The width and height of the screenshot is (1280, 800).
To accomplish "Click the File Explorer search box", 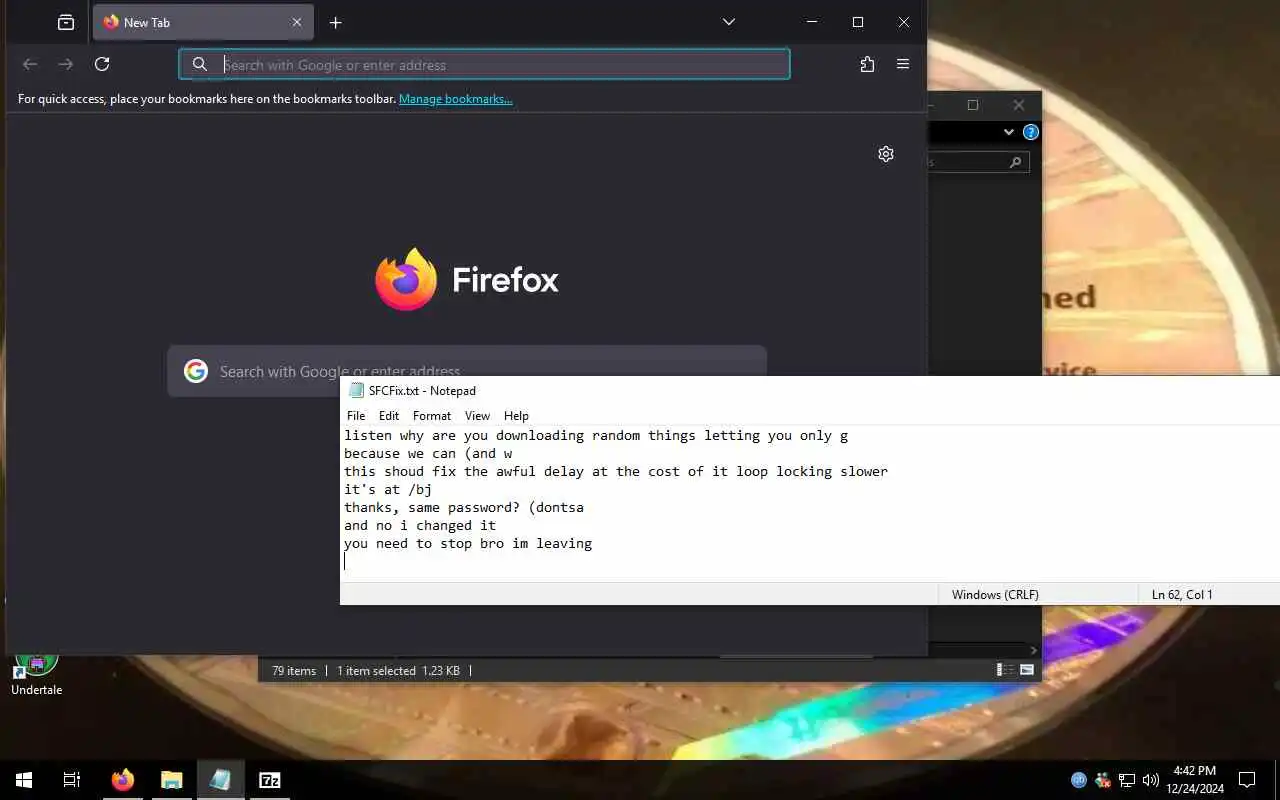I will click(x=978, y=161).
